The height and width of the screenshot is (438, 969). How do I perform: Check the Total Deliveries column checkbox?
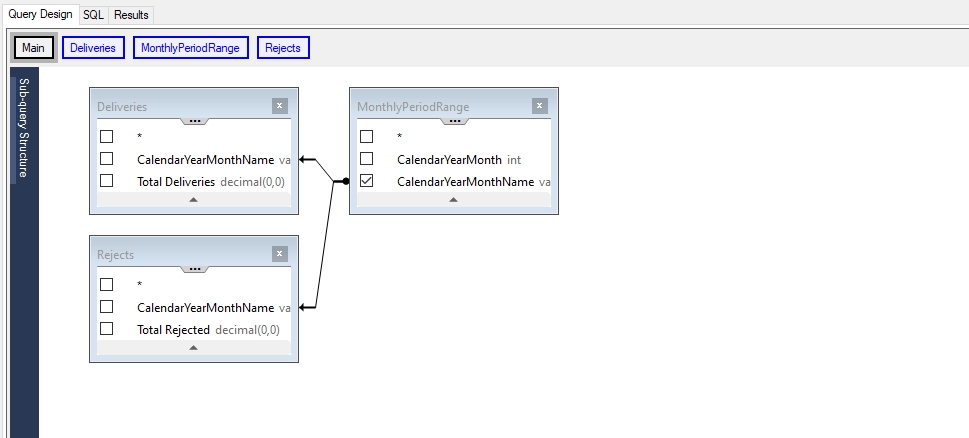pos(107,181)
